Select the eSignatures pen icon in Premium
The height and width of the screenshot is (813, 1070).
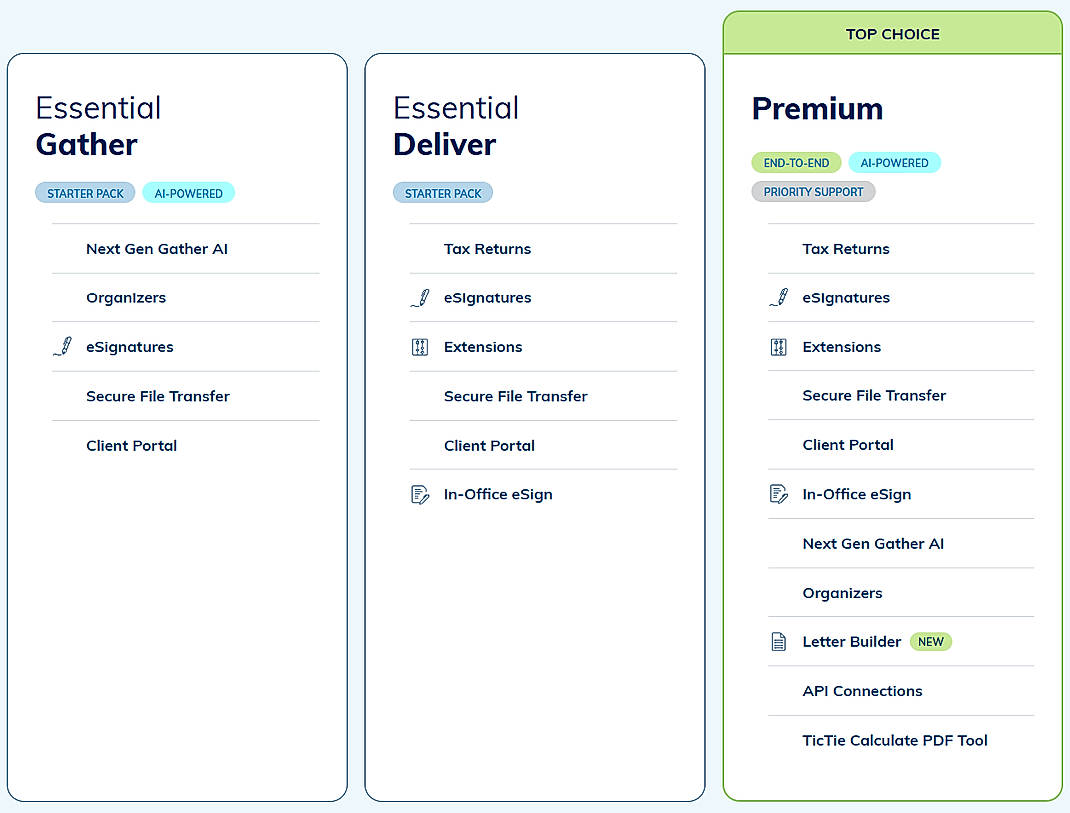click(x=778, y=297)
